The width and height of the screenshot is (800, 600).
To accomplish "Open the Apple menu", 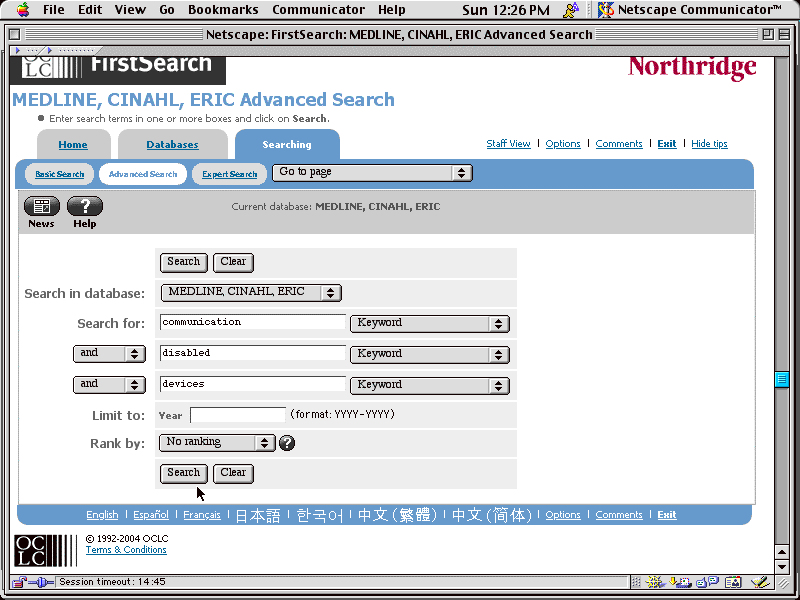I will [22, 9].
